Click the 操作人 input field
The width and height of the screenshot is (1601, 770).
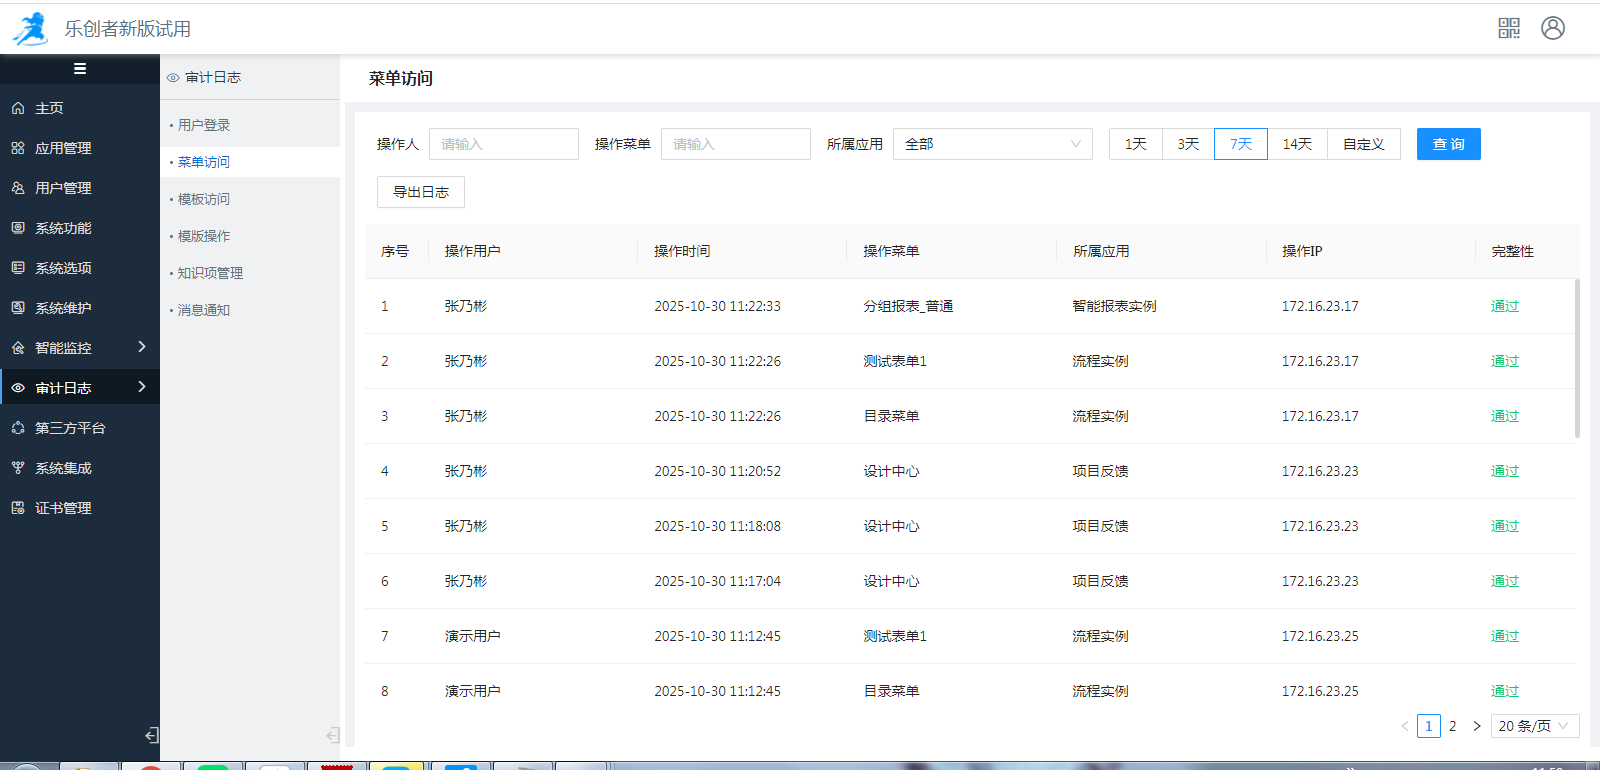(503, 144)
